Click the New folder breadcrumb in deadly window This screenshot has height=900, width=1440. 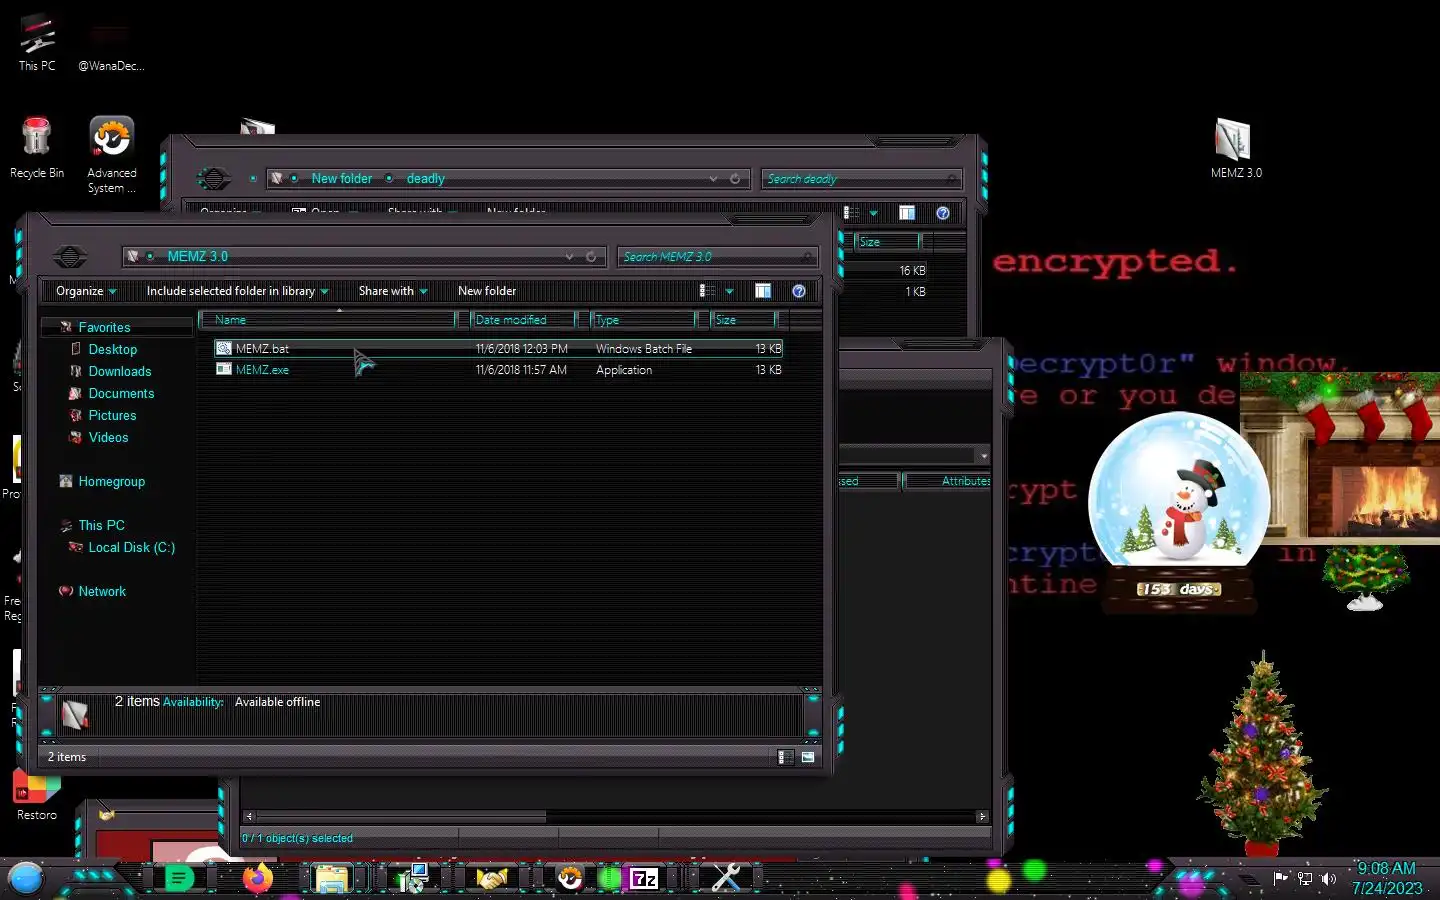[x=342, y=179]
